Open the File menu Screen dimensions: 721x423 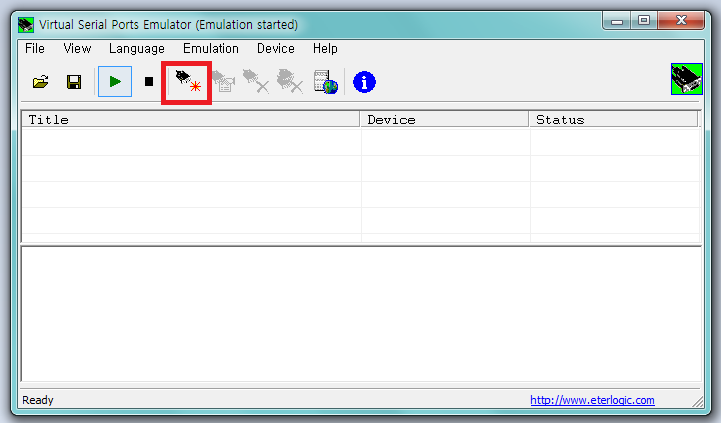34,49
